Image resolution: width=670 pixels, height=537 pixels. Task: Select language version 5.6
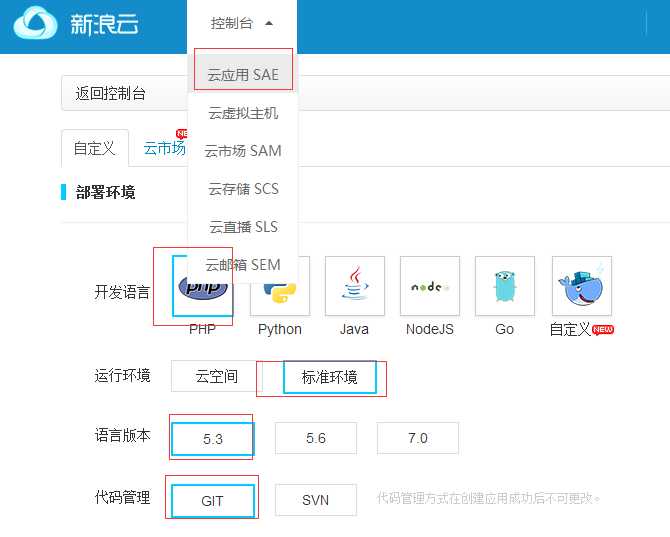point(316,438)
